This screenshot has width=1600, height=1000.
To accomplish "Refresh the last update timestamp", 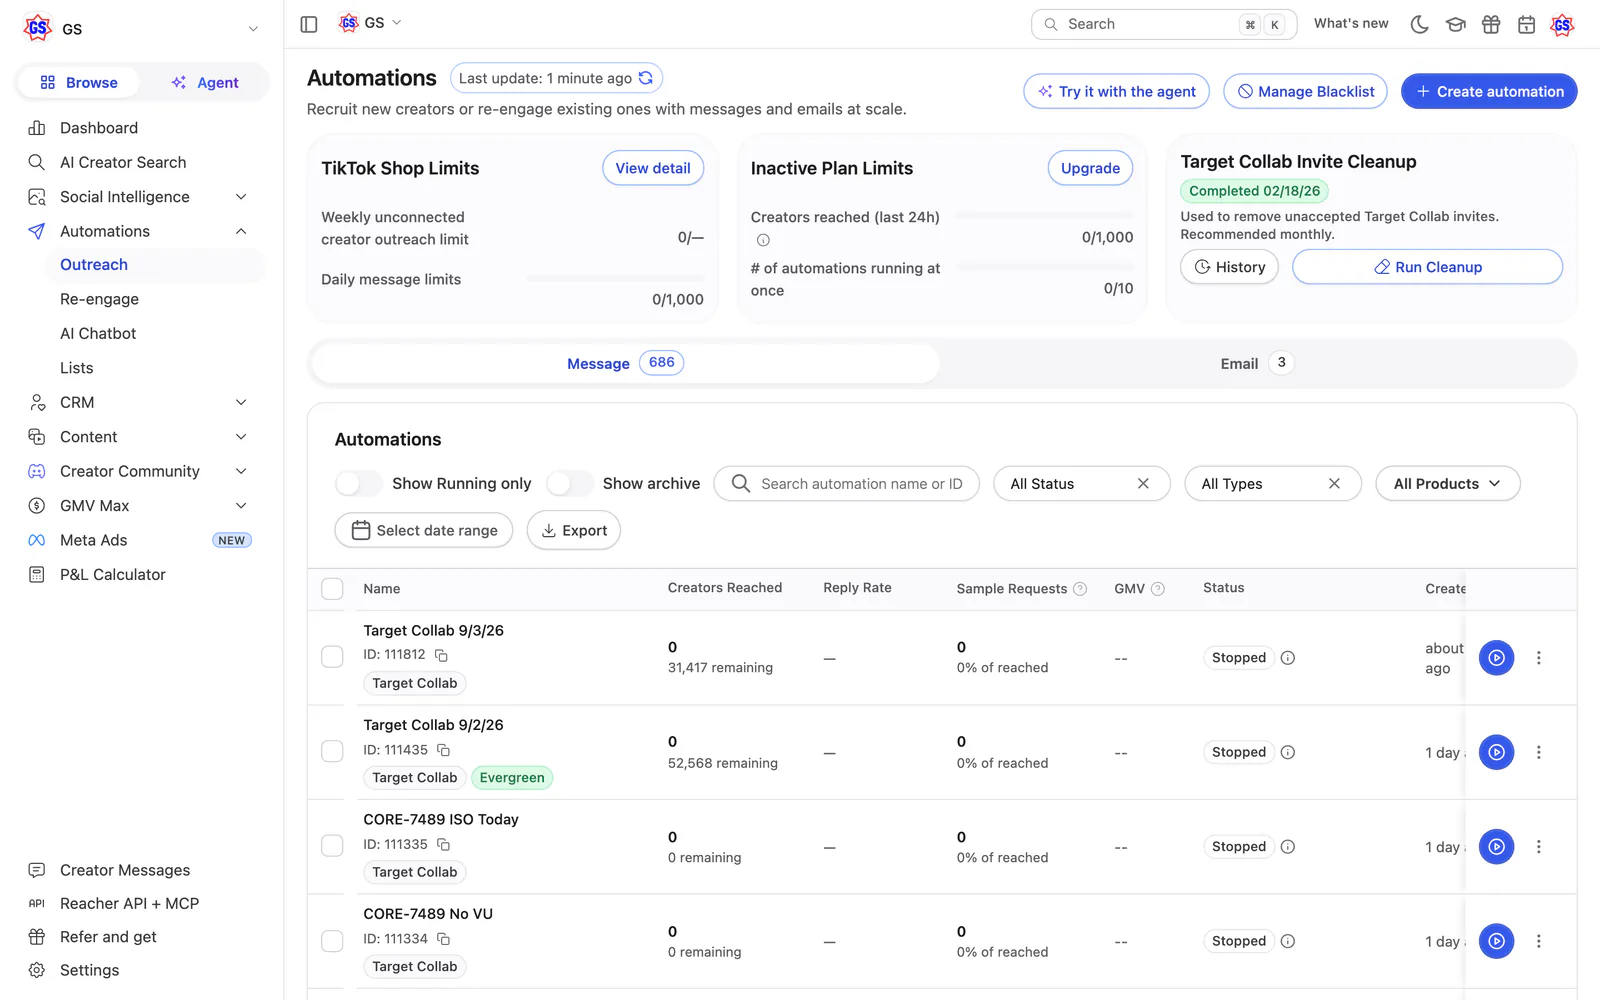I will click(646, 78).
